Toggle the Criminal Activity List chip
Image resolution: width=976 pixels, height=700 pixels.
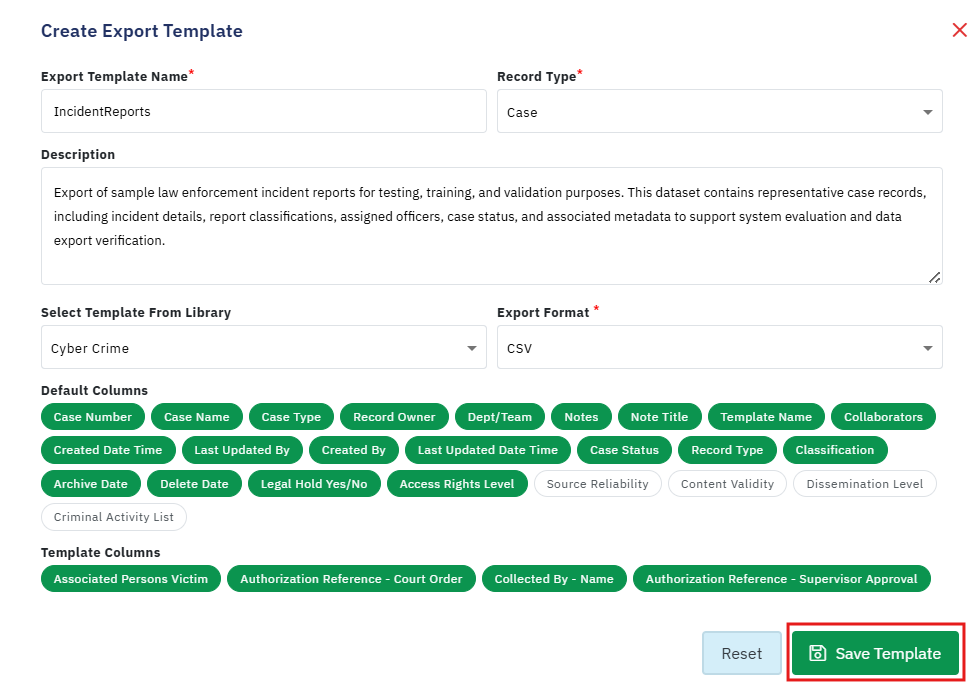tap(114, 516)
